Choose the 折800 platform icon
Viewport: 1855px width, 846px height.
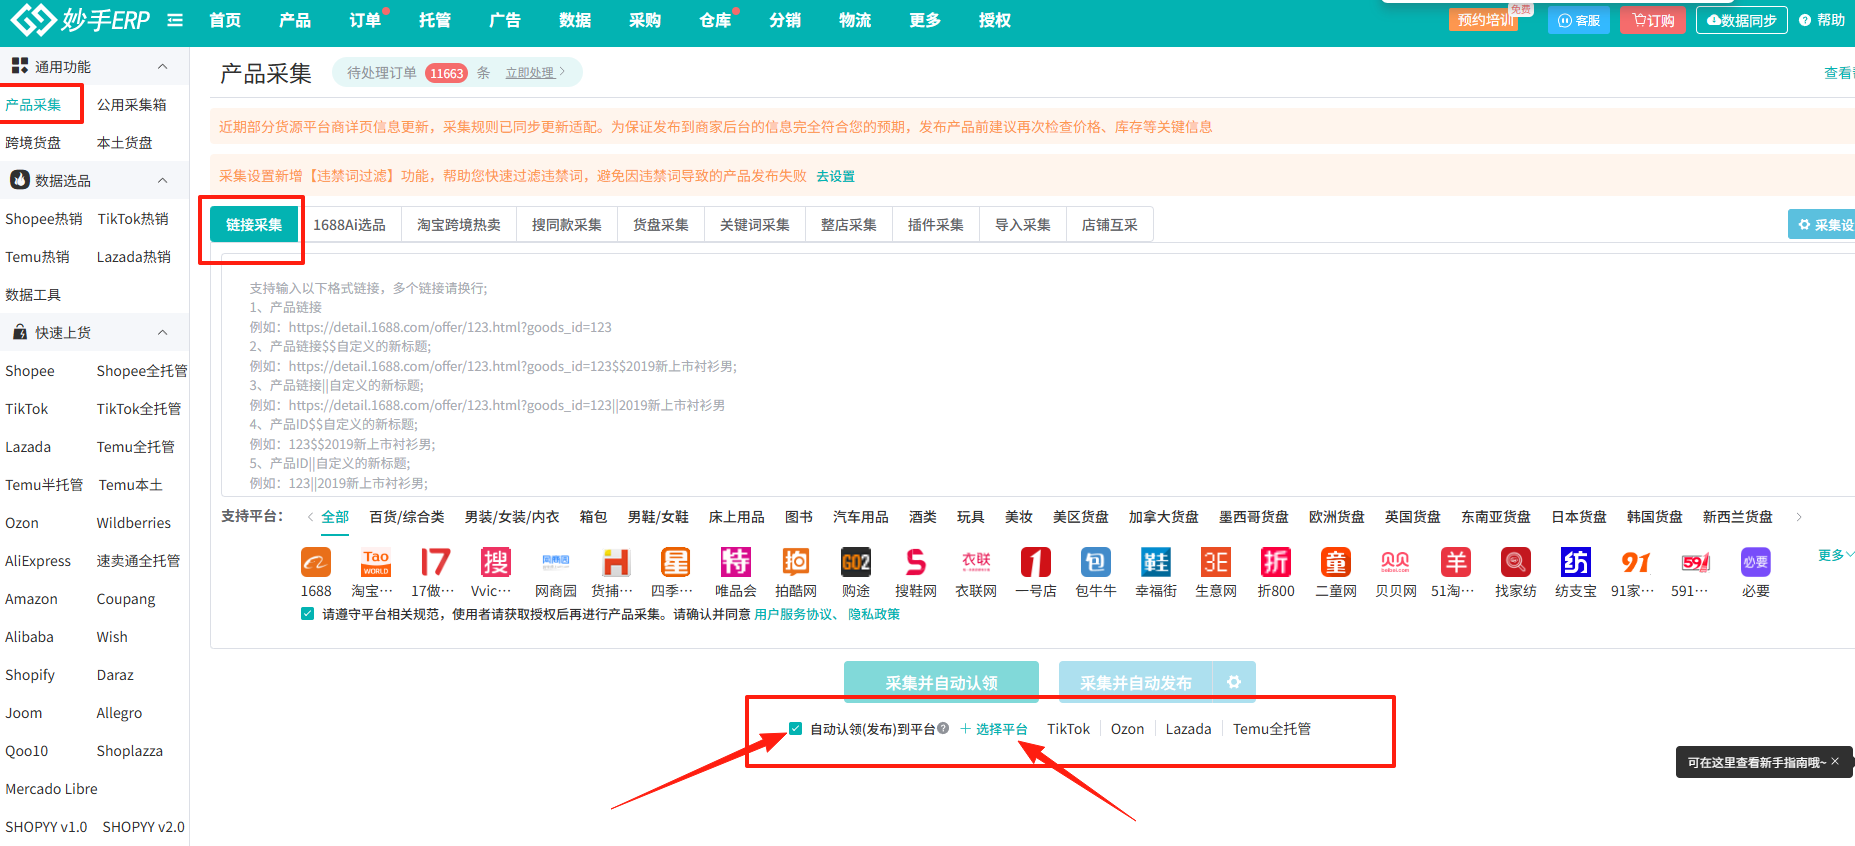coord(1276,562)
